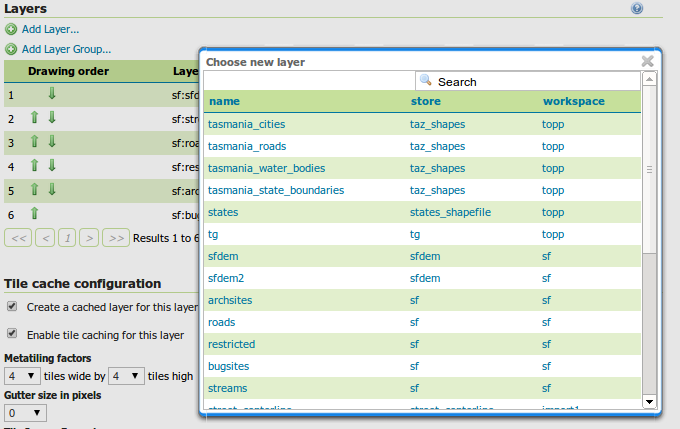Sort layer list by name column
Image resolution: width=680 pixels, height=429 pixels.
(x=224, y=102)
